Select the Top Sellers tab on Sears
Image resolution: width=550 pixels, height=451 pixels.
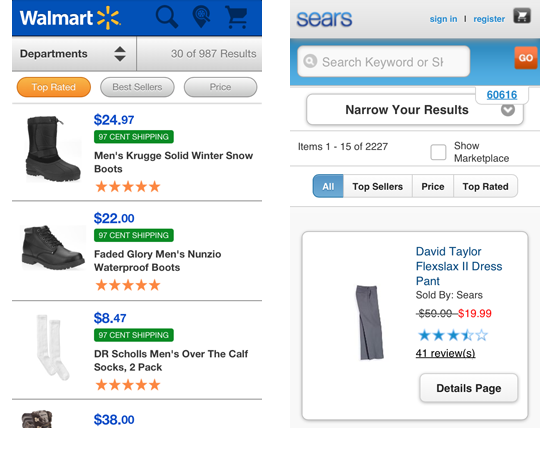pos(377,186)
